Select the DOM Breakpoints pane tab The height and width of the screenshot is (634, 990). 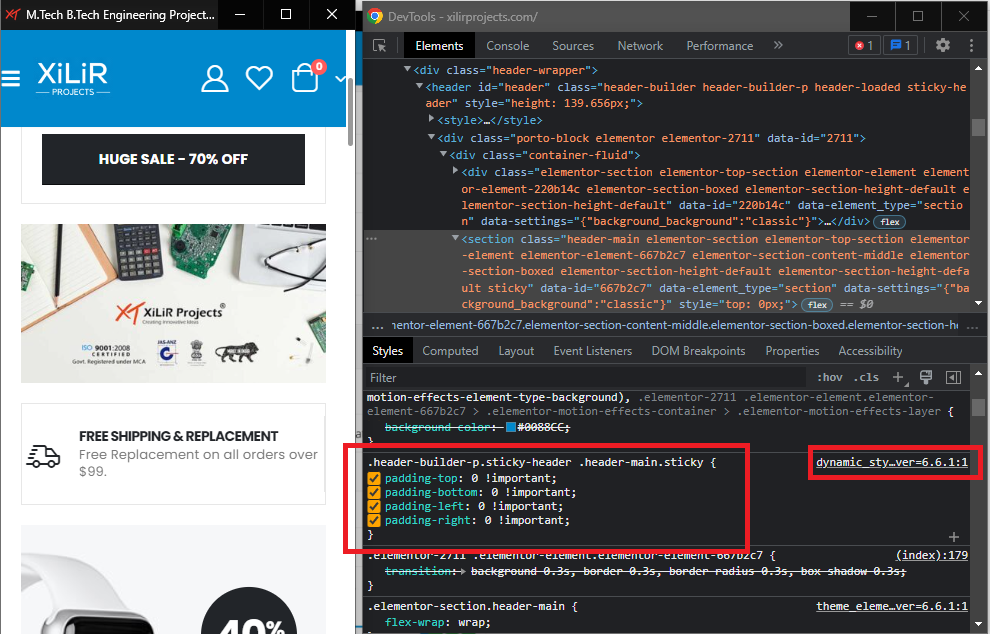point(698,350)
